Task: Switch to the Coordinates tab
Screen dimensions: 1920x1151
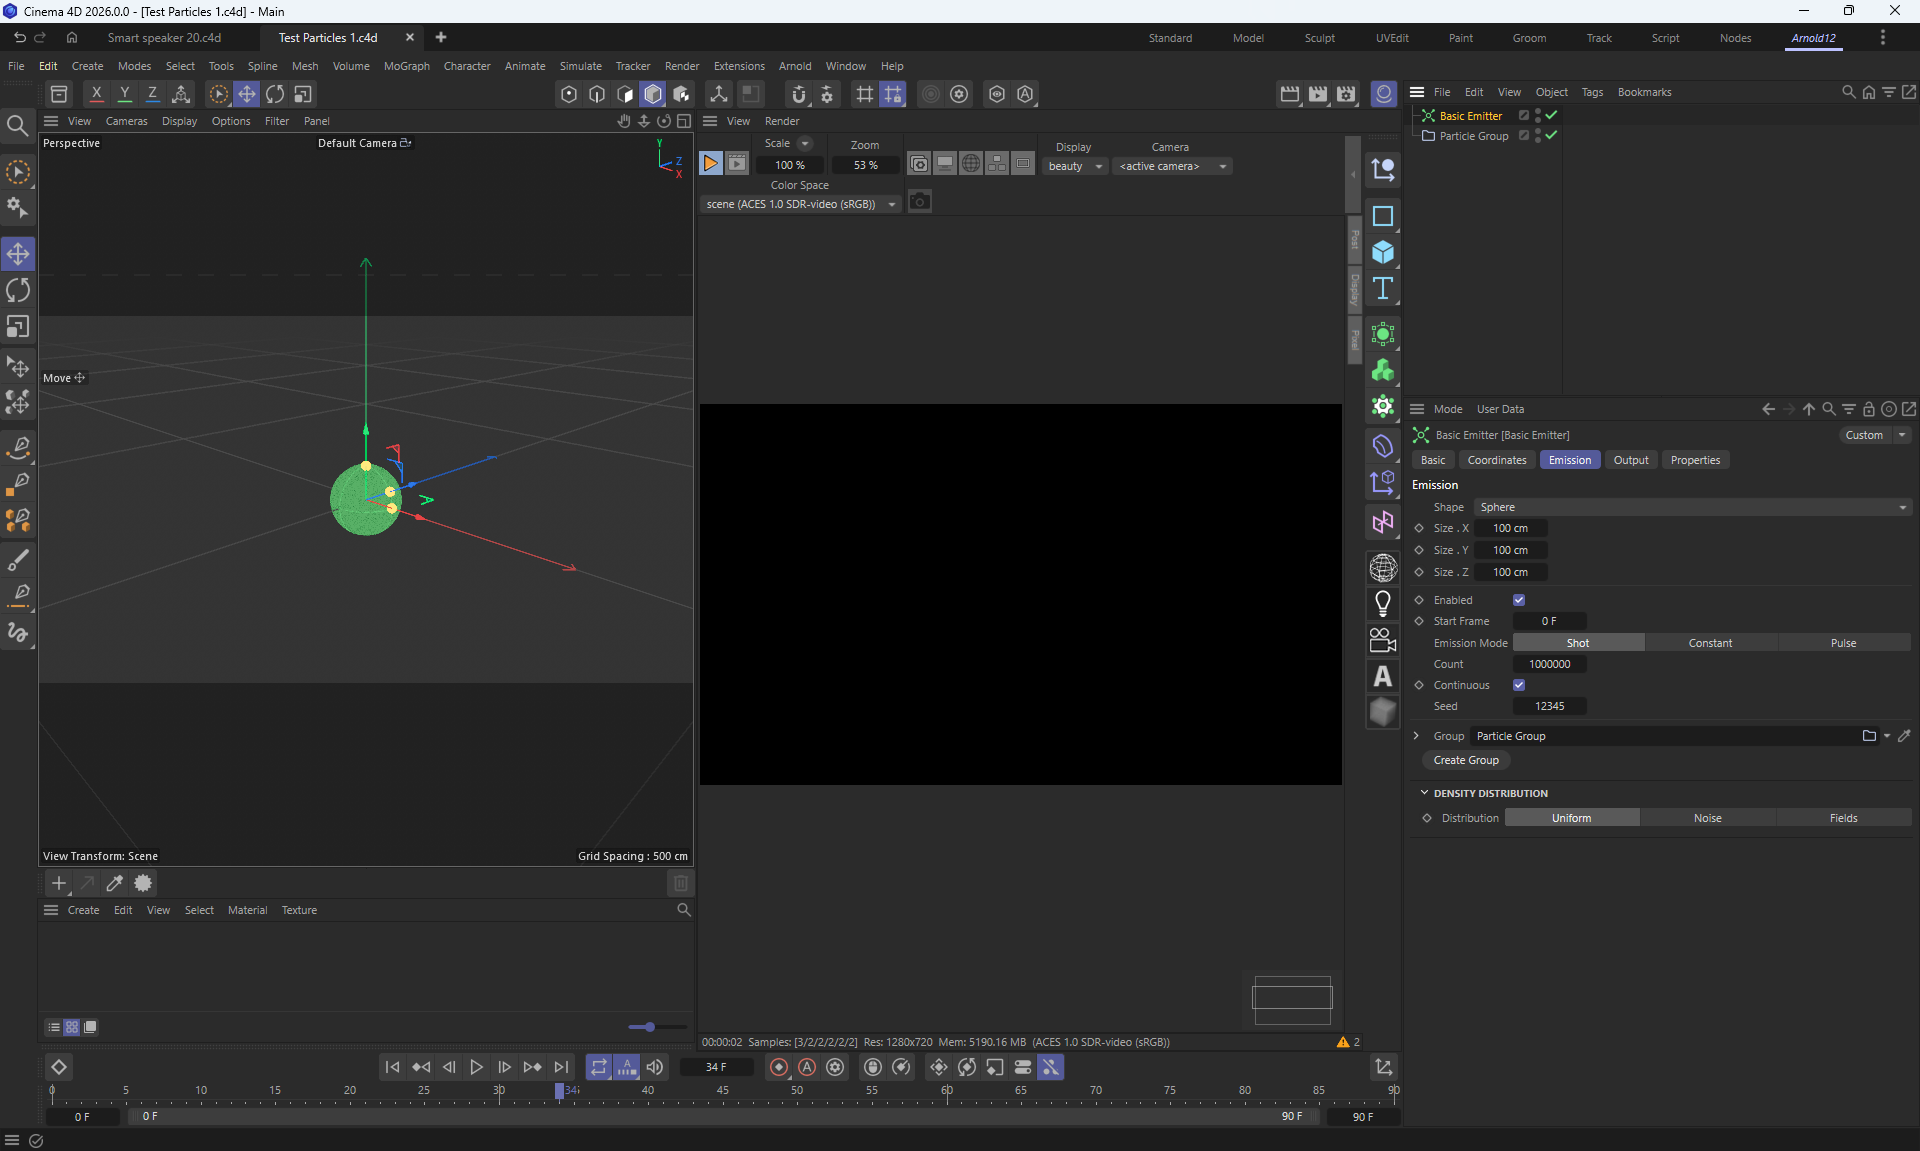Action: [1496, 460]
